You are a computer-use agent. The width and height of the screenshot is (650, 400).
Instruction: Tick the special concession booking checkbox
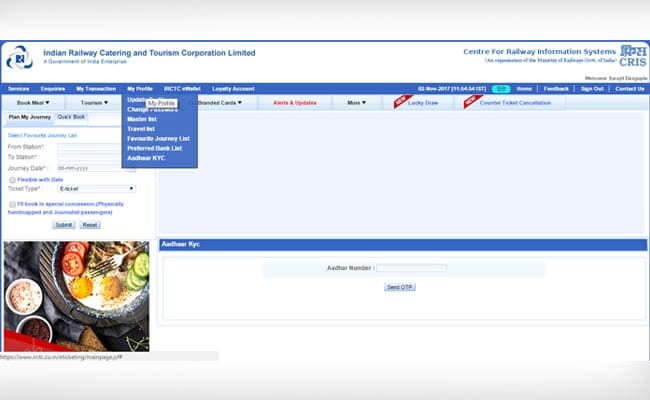[x=12, y=204]
